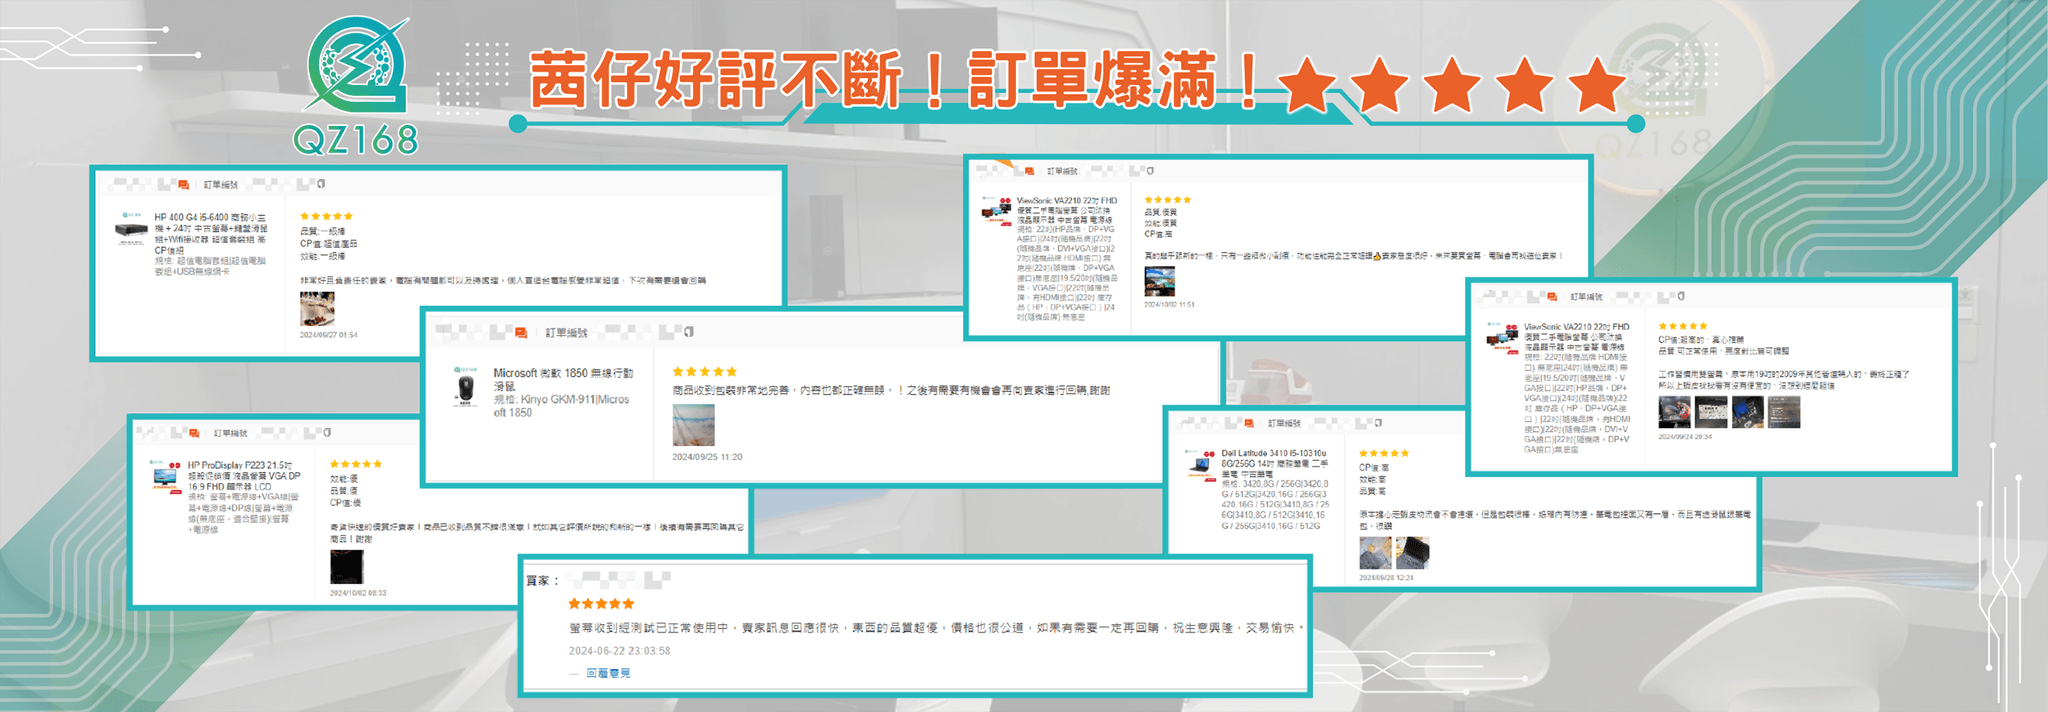Copy order number on HP ProDisplay P223 review
Screen dimensions: 2048x712
coord(327,433)
